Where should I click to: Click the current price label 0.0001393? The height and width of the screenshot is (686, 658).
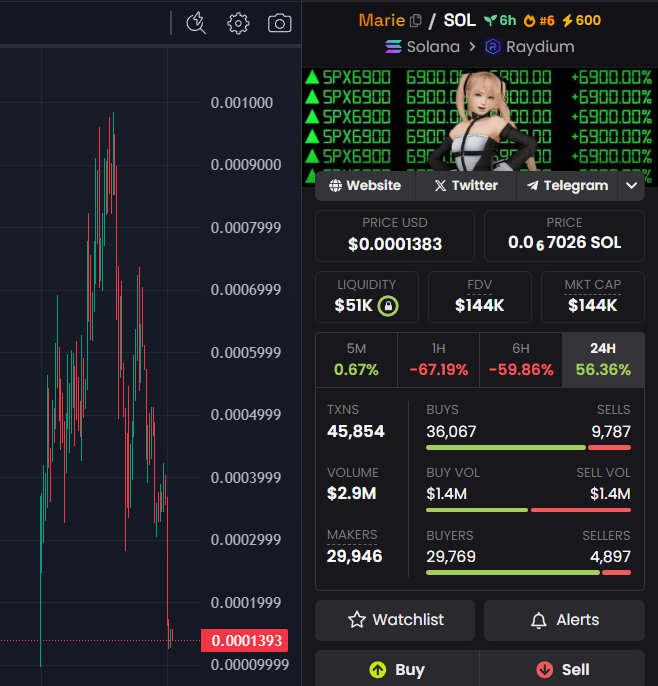pyautogui.click(x=245, y=640)
